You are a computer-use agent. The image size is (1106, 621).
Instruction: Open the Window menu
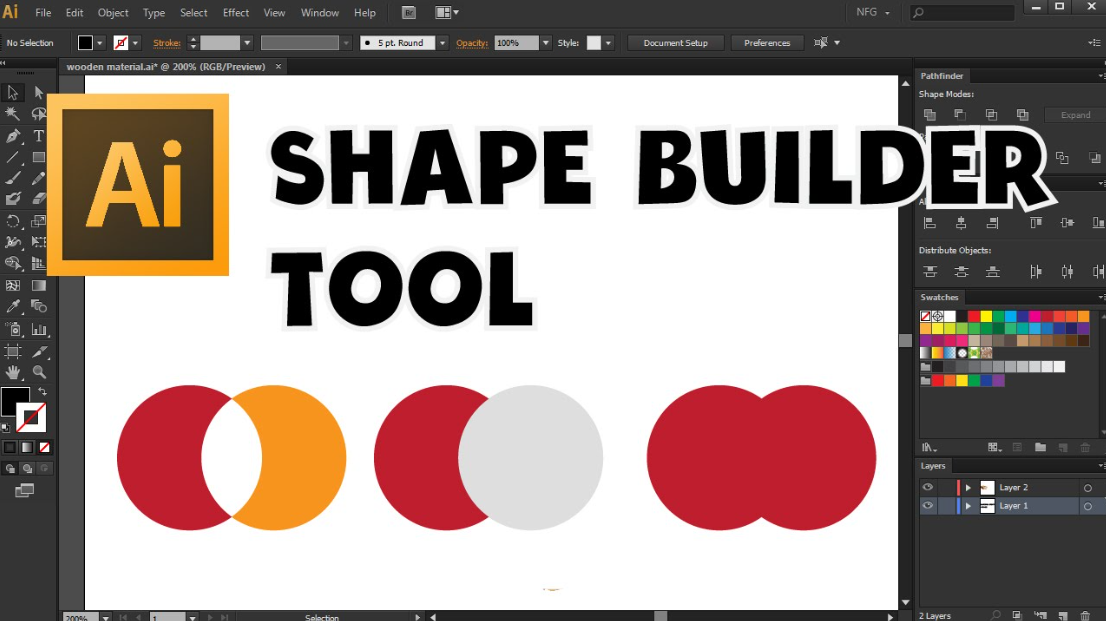320,13
